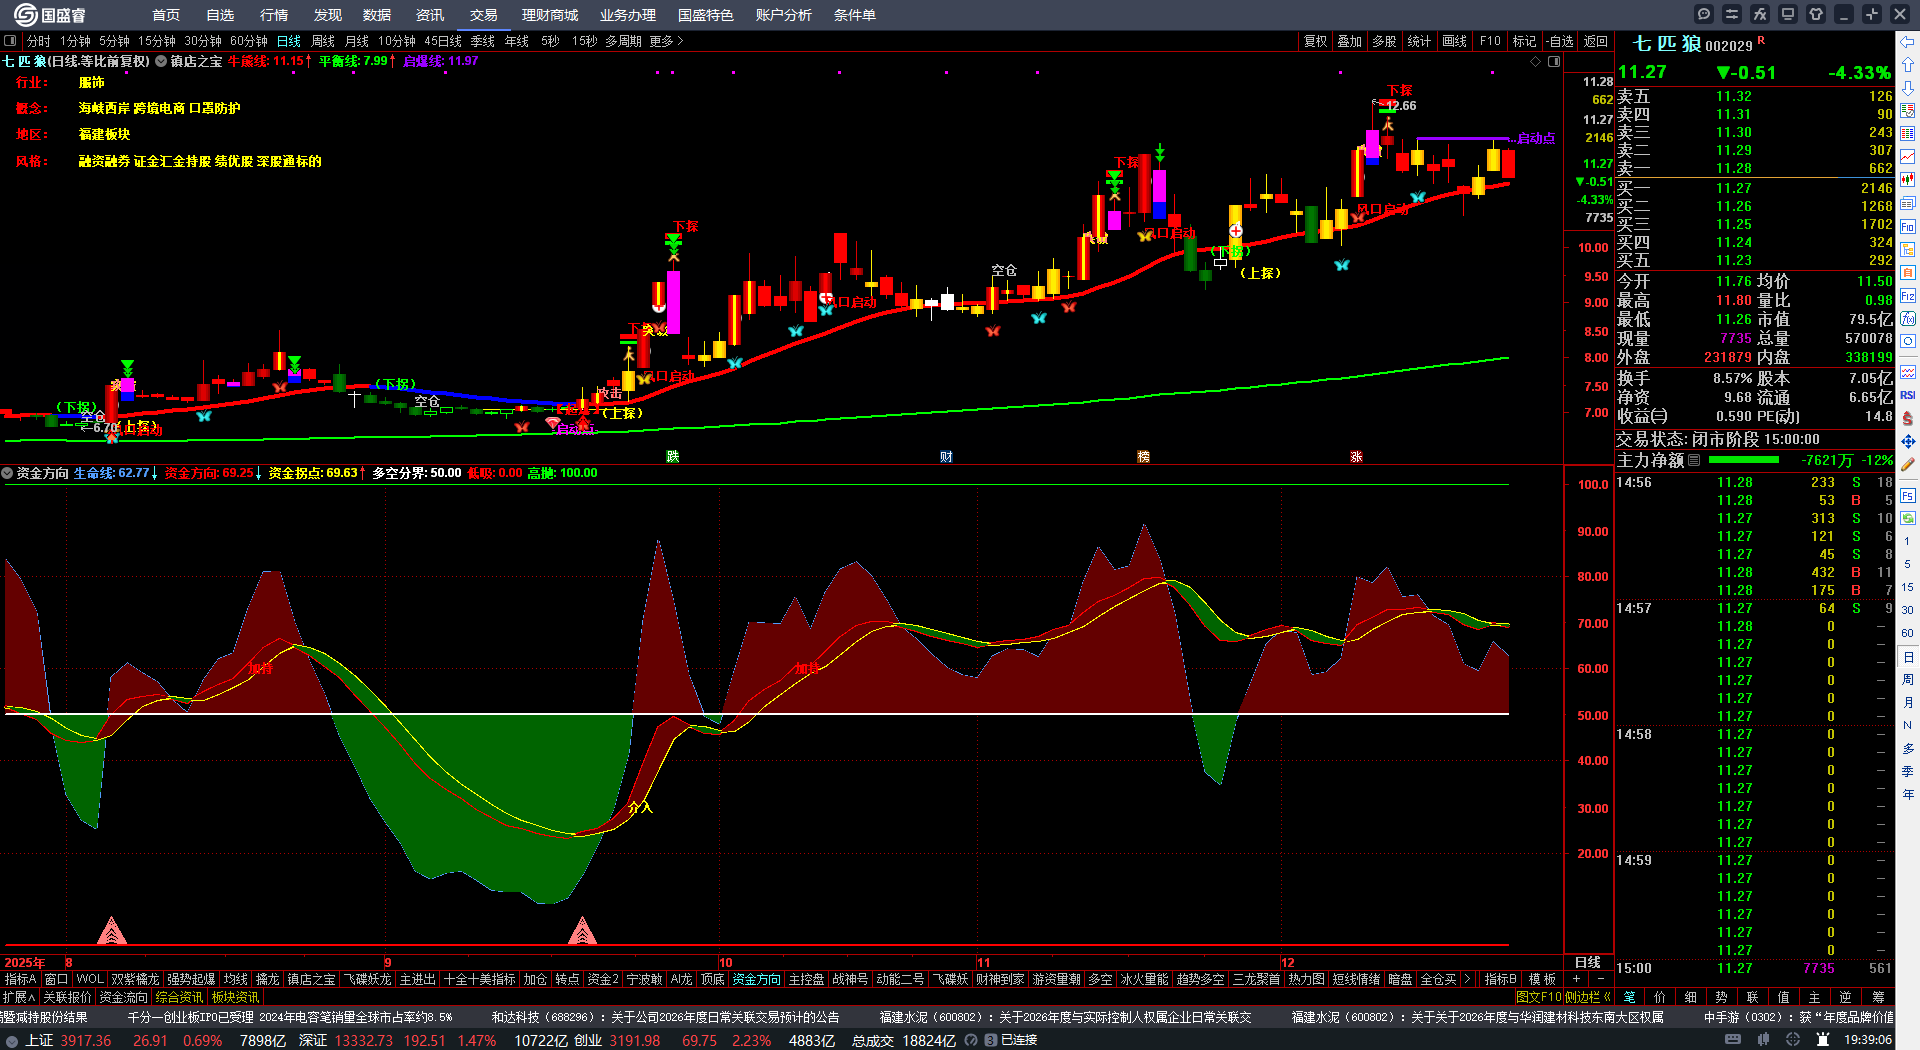
Task: Click the left arrow icon in right sidebar
Action: coord(1908,42)
